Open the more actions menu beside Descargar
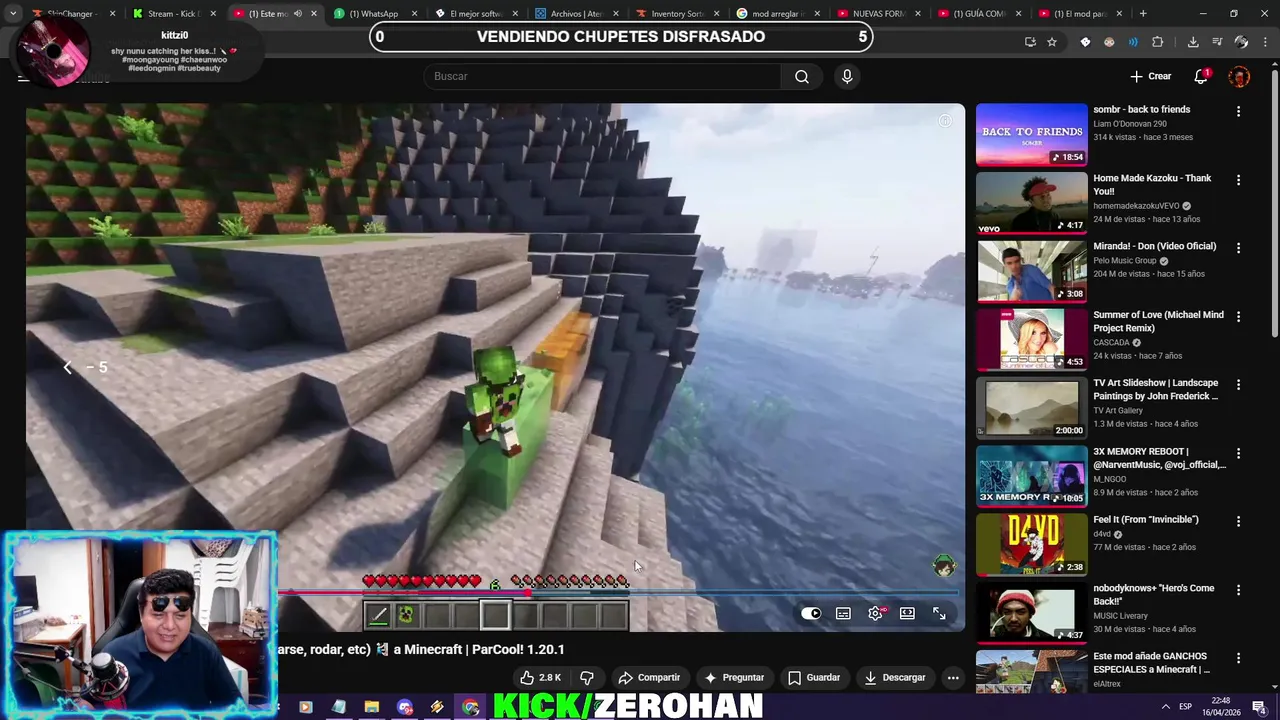 (x=953, y=678)
